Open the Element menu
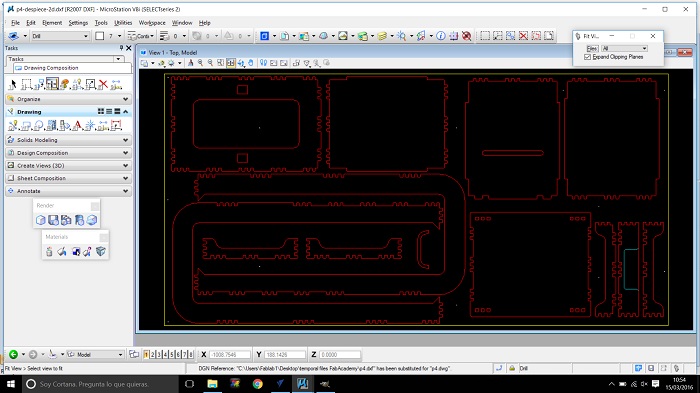Viewport: 700px width, 393px height. coord(52,23)
